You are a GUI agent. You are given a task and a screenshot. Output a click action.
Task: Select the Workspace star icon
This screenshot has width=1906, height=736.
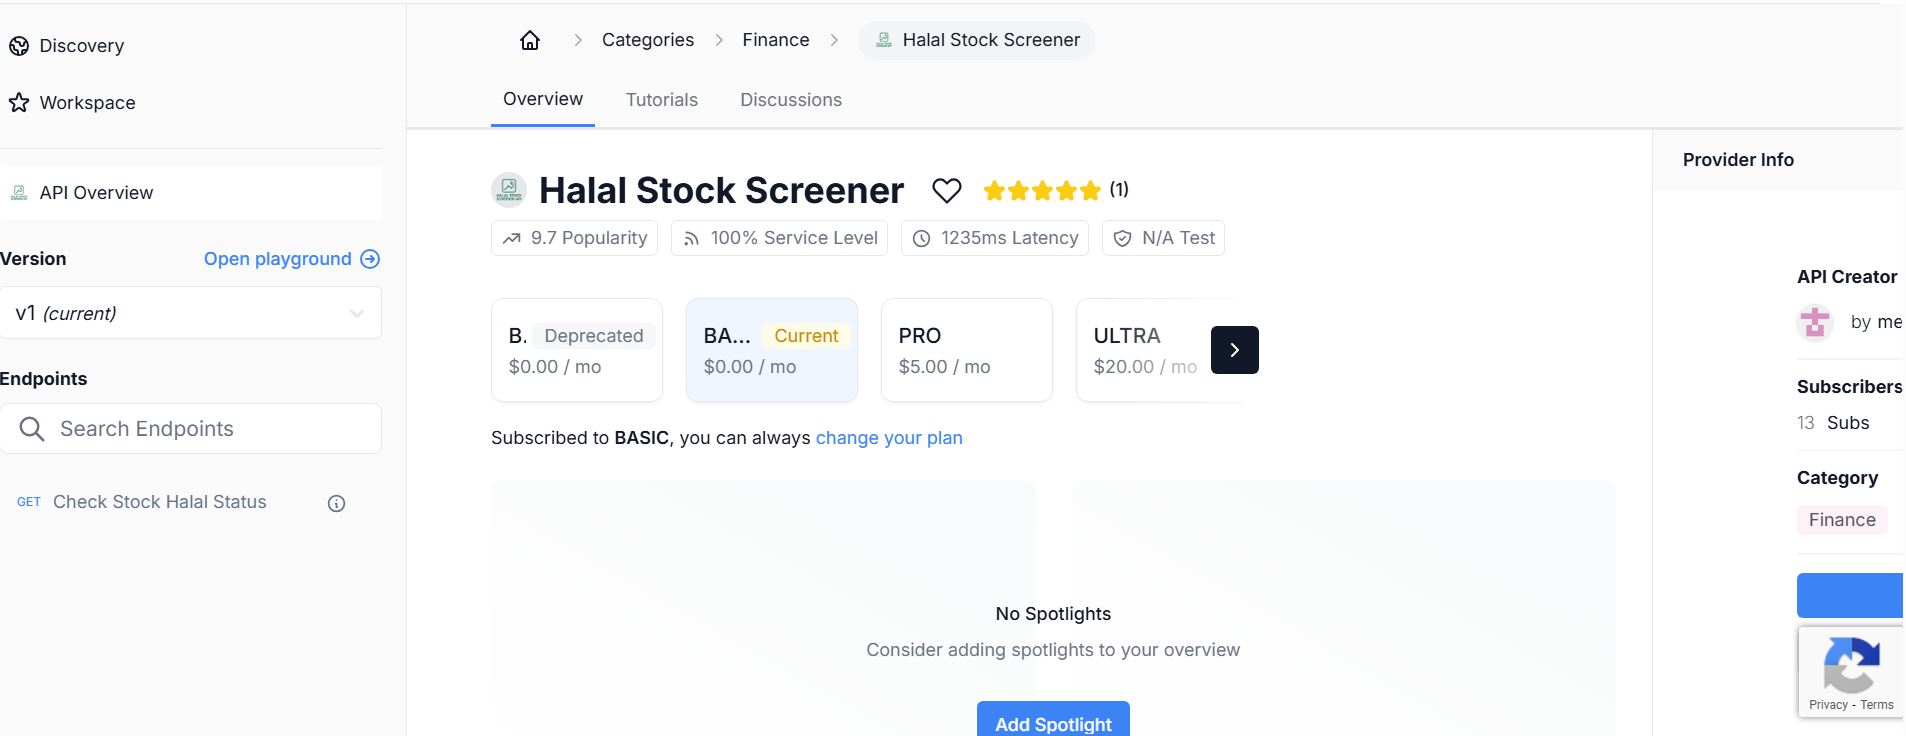(18, 102)
